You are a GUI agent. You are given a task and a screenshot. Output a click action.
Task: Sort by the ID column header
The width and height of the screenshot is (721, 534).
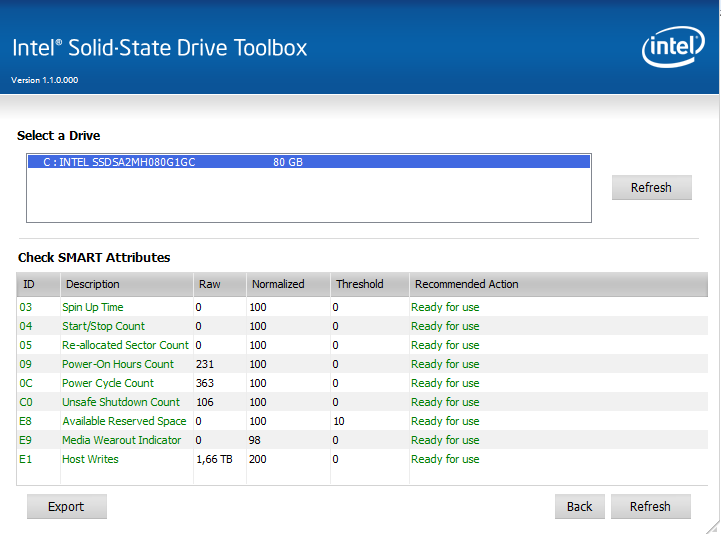tap(38, 284)
